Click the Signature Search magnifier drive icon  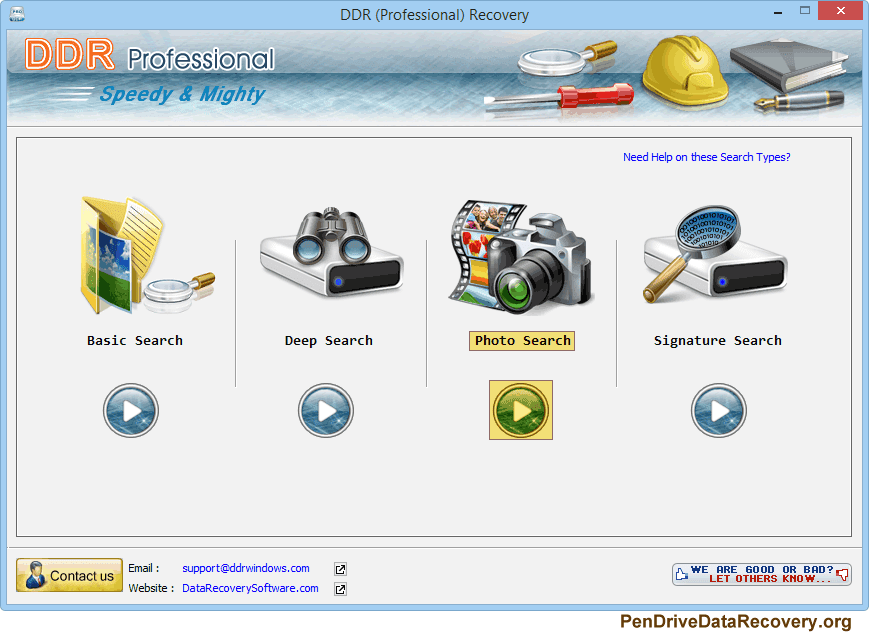[x=715, y=253]
